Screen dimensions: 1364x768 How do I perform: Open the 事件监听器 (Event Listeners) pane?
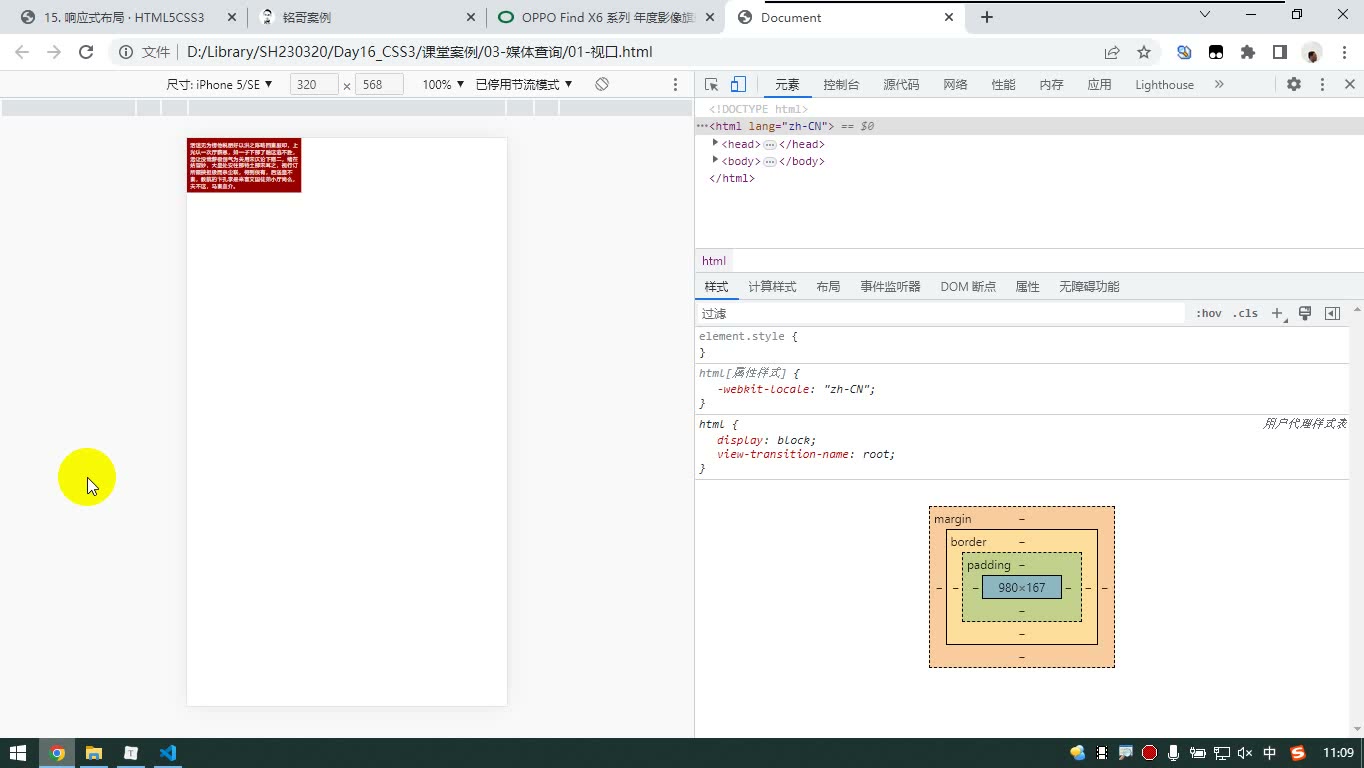[x=890, y=287]
